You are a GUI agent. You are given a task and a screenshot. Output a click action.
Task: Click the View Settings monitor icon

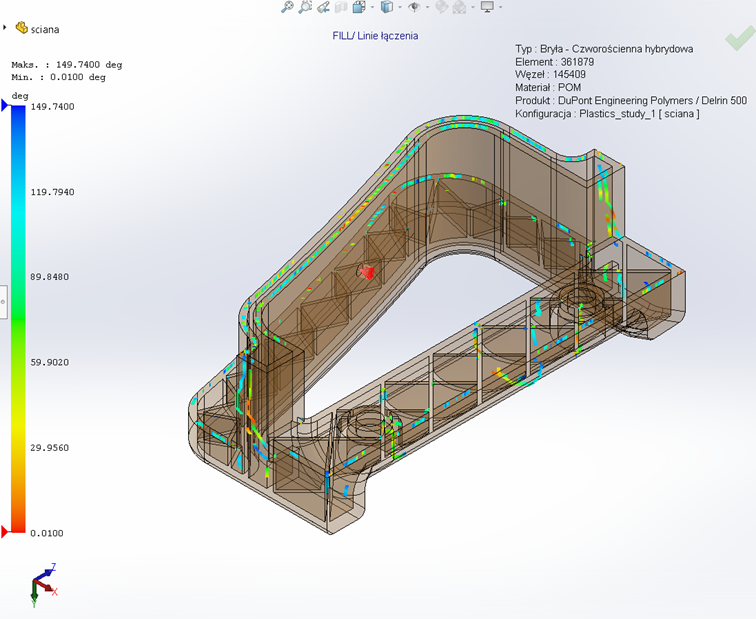tap(487, 7)
